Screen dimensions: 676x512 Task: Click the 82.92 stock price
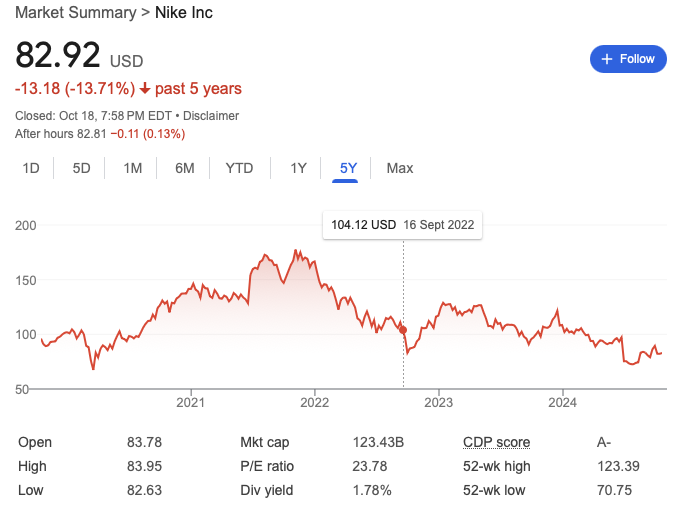point(55,56)
